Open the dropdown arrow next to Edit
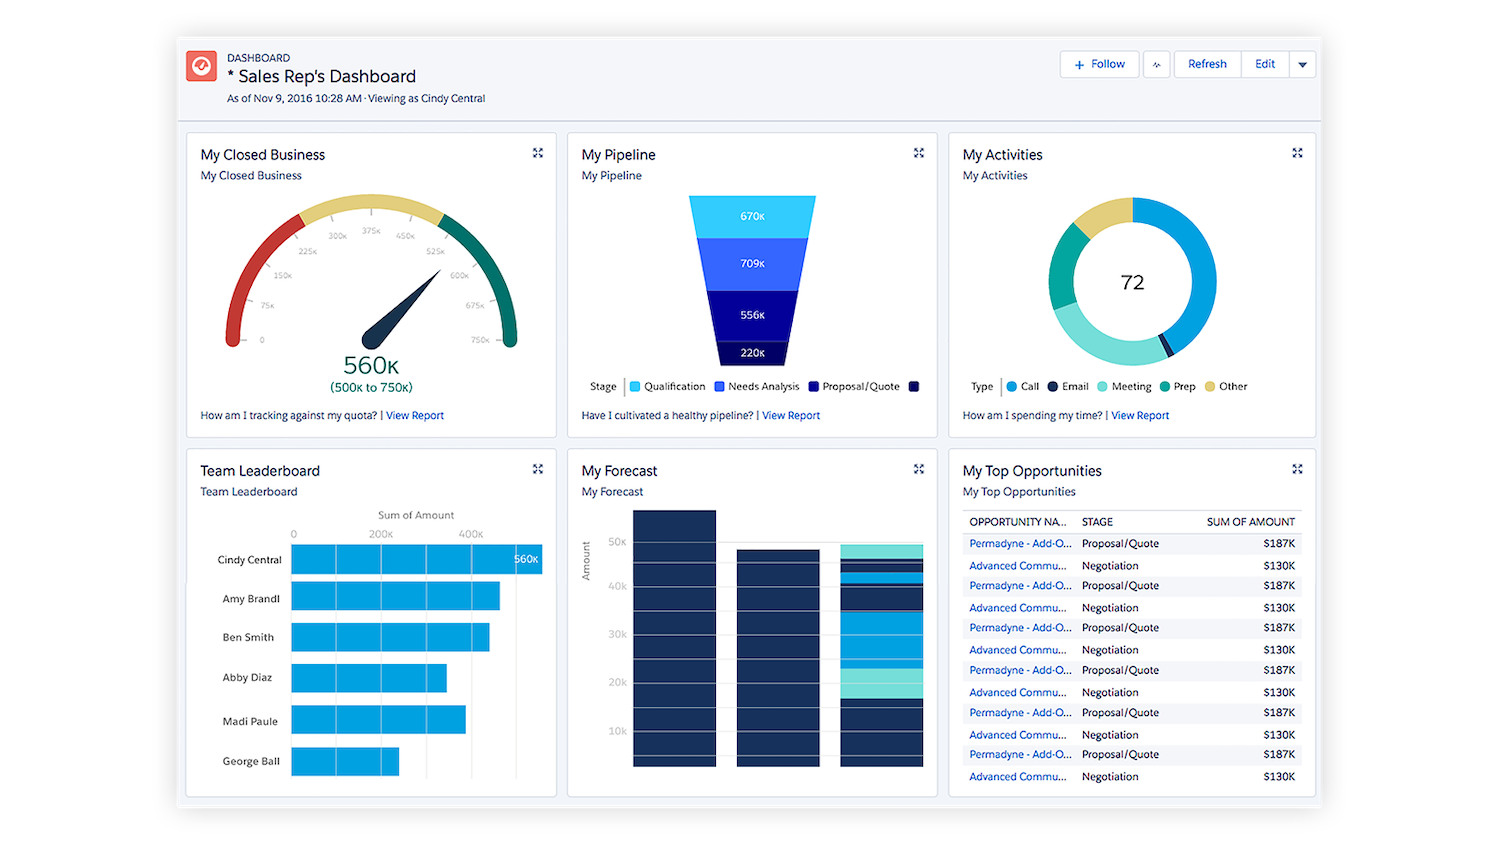Screen dimensions: 1500x844 1302,65
